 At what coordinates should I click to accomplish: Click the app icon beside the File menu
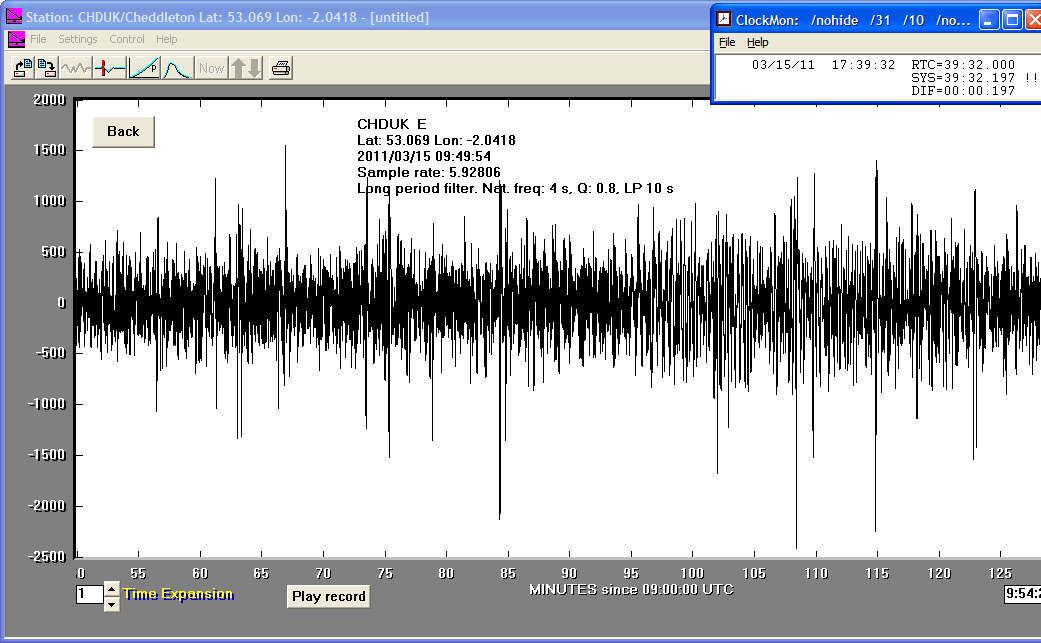point(17,39)
